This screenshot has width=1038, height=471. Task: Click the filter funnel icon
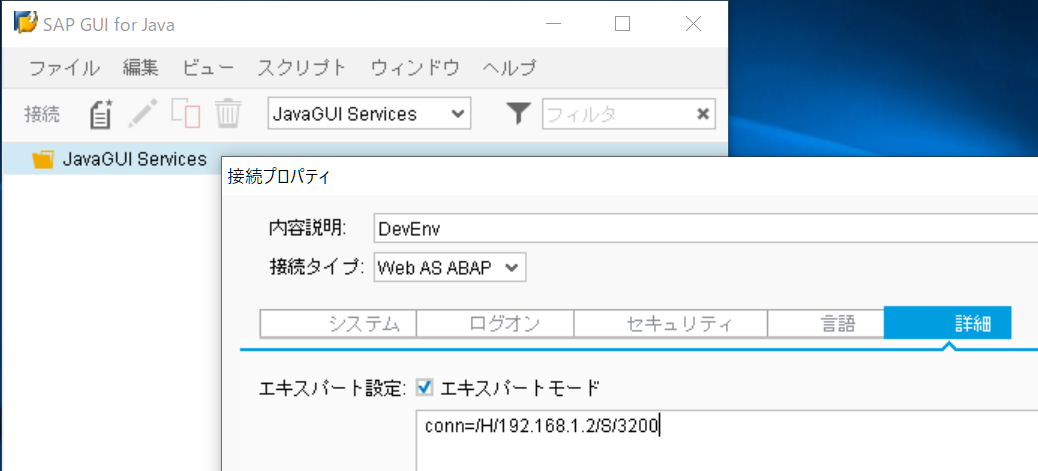(x=519, y=114)
